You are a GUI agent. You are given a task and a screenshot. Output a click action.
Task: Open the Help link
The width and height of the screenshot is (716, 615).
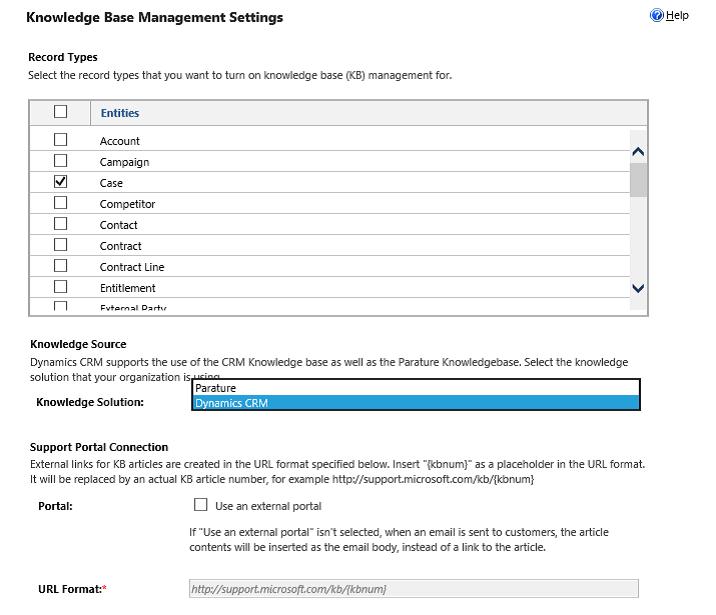click(x=677, y=16)
